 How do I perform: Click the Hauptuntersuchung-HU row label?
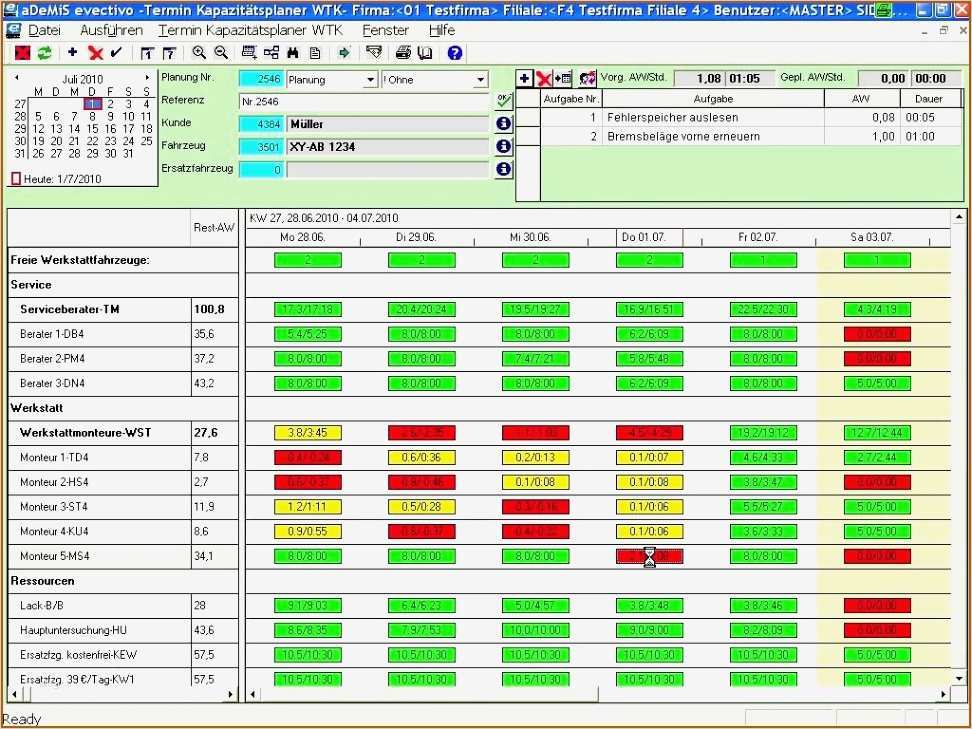[x=73, y=630]
